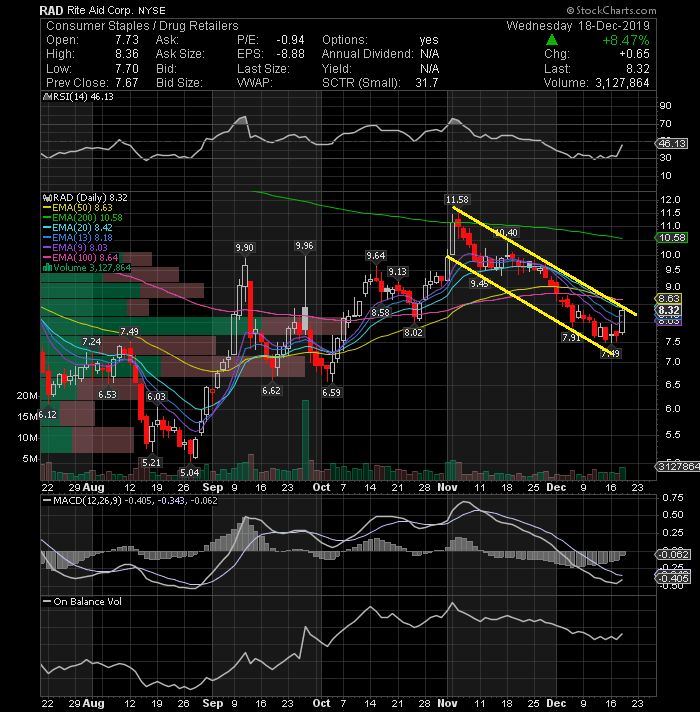This screenshot has width=700, height=712.
Task: Click the 9.45 price label
Action: pyautogui.click(x=479, y=284)
